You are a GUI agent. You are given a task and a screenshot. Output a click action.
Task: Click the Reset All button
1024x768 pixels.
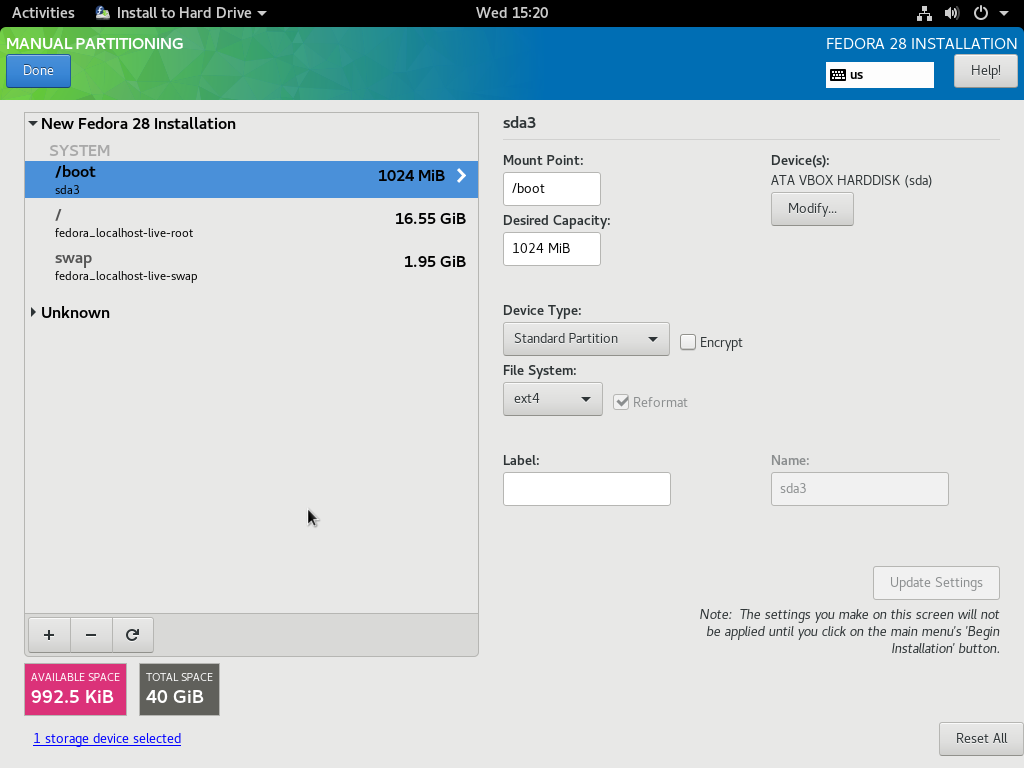981,739
